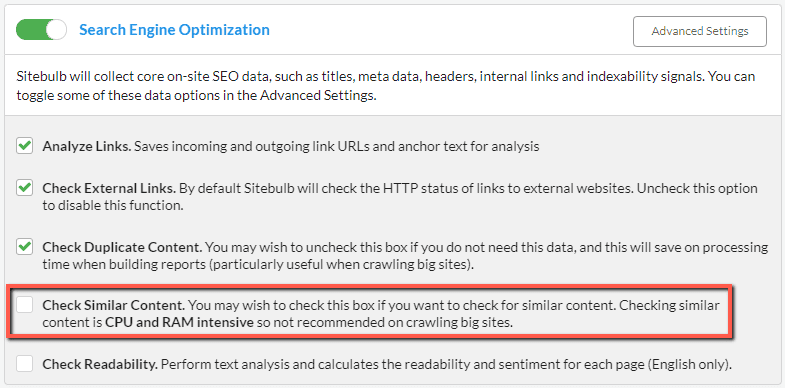Viewport: 785px width, 388px height.
Task: Toggle off the Search Engine Optimization switch
Action: tap(41, 30)
